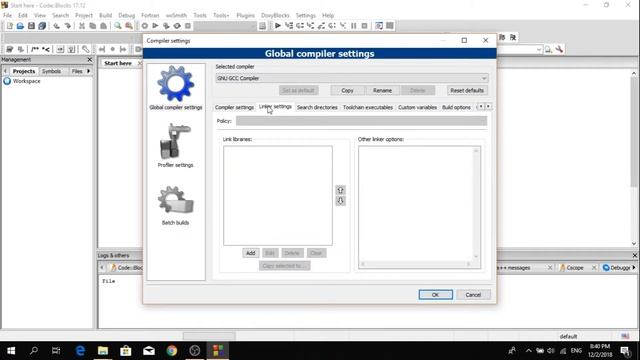
Task: Open the Selected compiler dropdown
Action: [x=352, y=78]
